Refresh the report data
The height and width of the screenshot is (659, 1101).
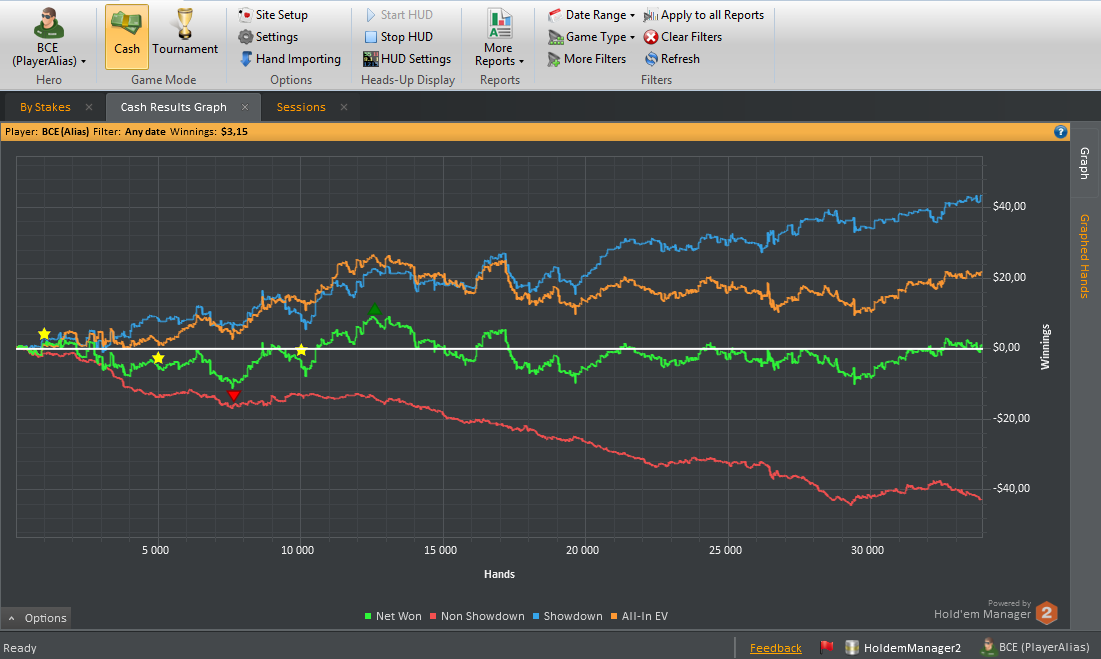(672, 59)
